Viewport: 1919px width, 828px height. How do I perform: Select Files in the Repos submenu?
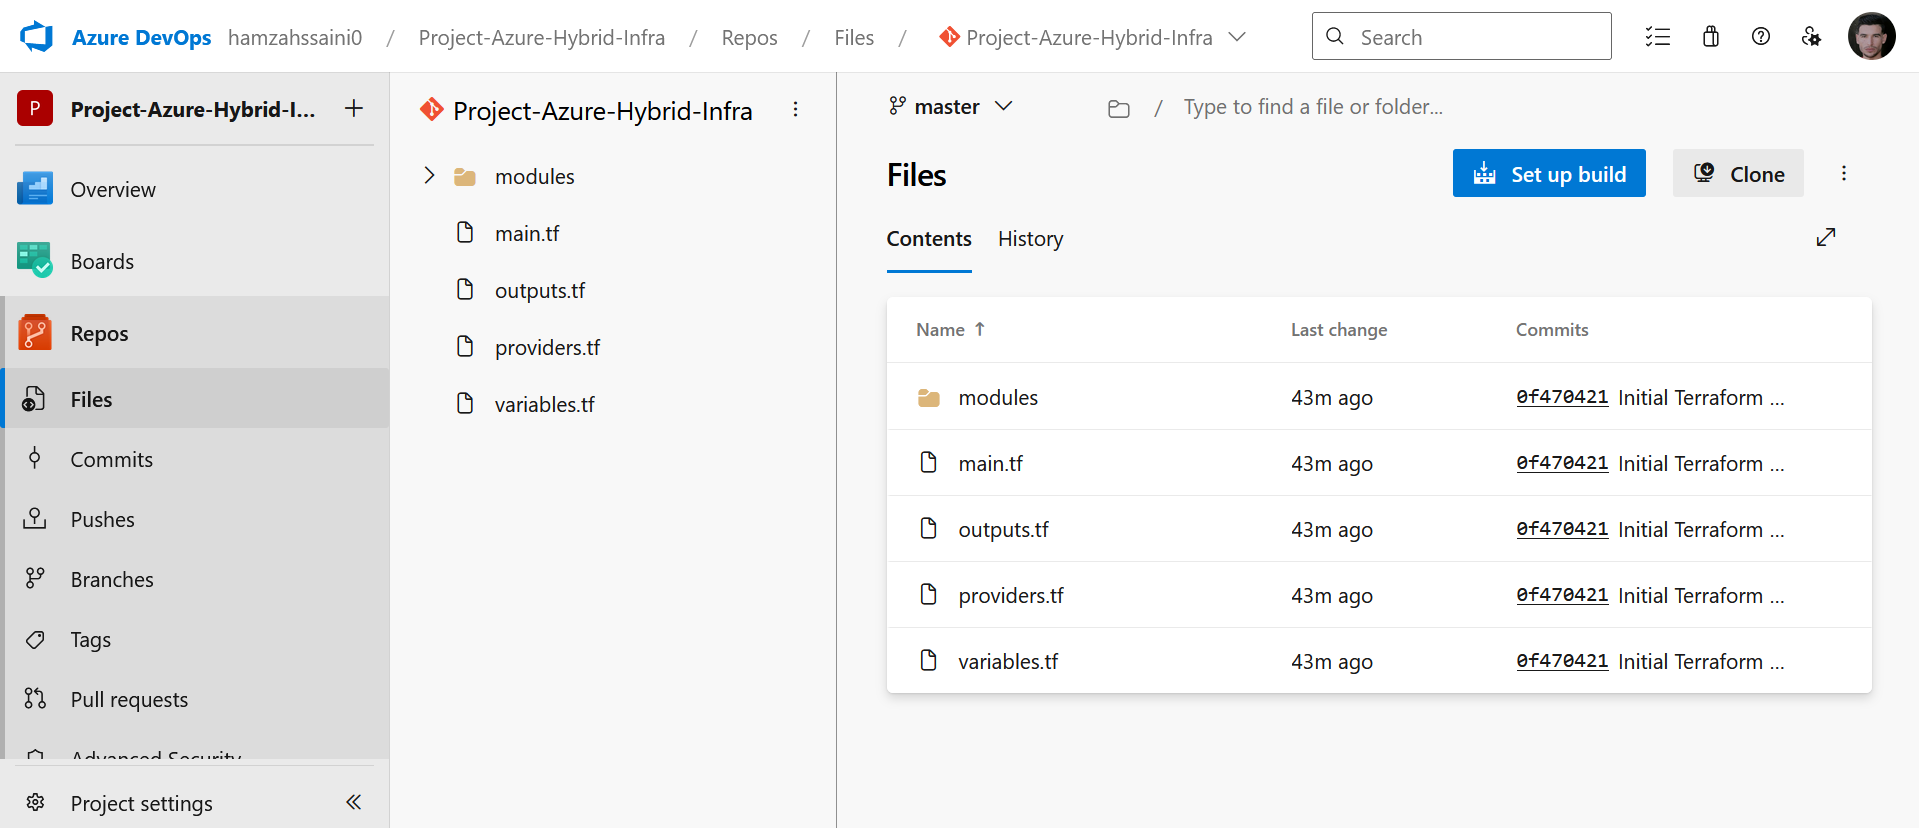click(x=196, y=399)
